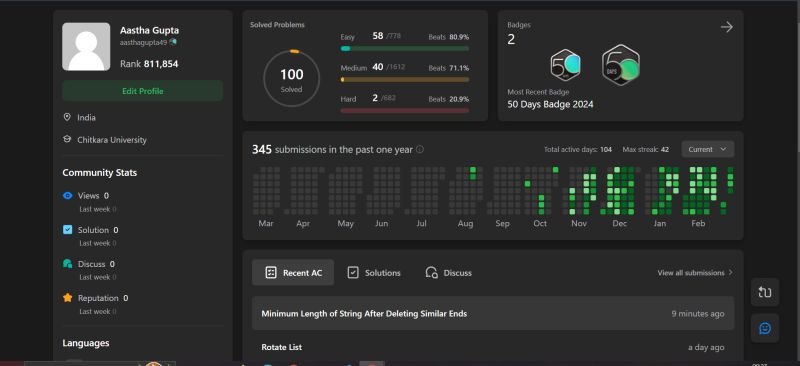Click the submissions info circle icon
The height and width of the screenshot is (366, 800).
419,150
